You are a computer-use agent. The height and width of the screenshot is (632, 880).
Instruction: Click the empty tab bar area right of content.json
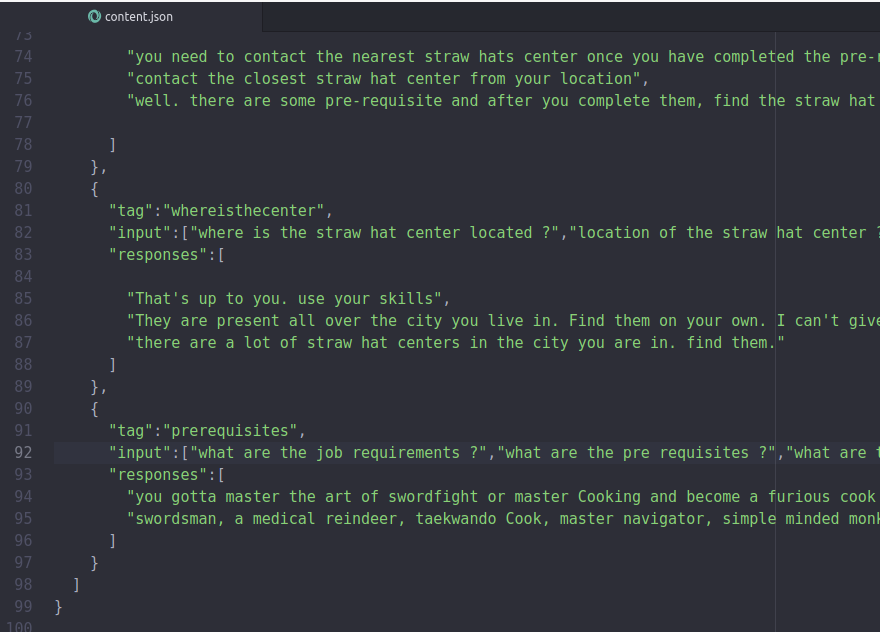[x=550, y=16]
